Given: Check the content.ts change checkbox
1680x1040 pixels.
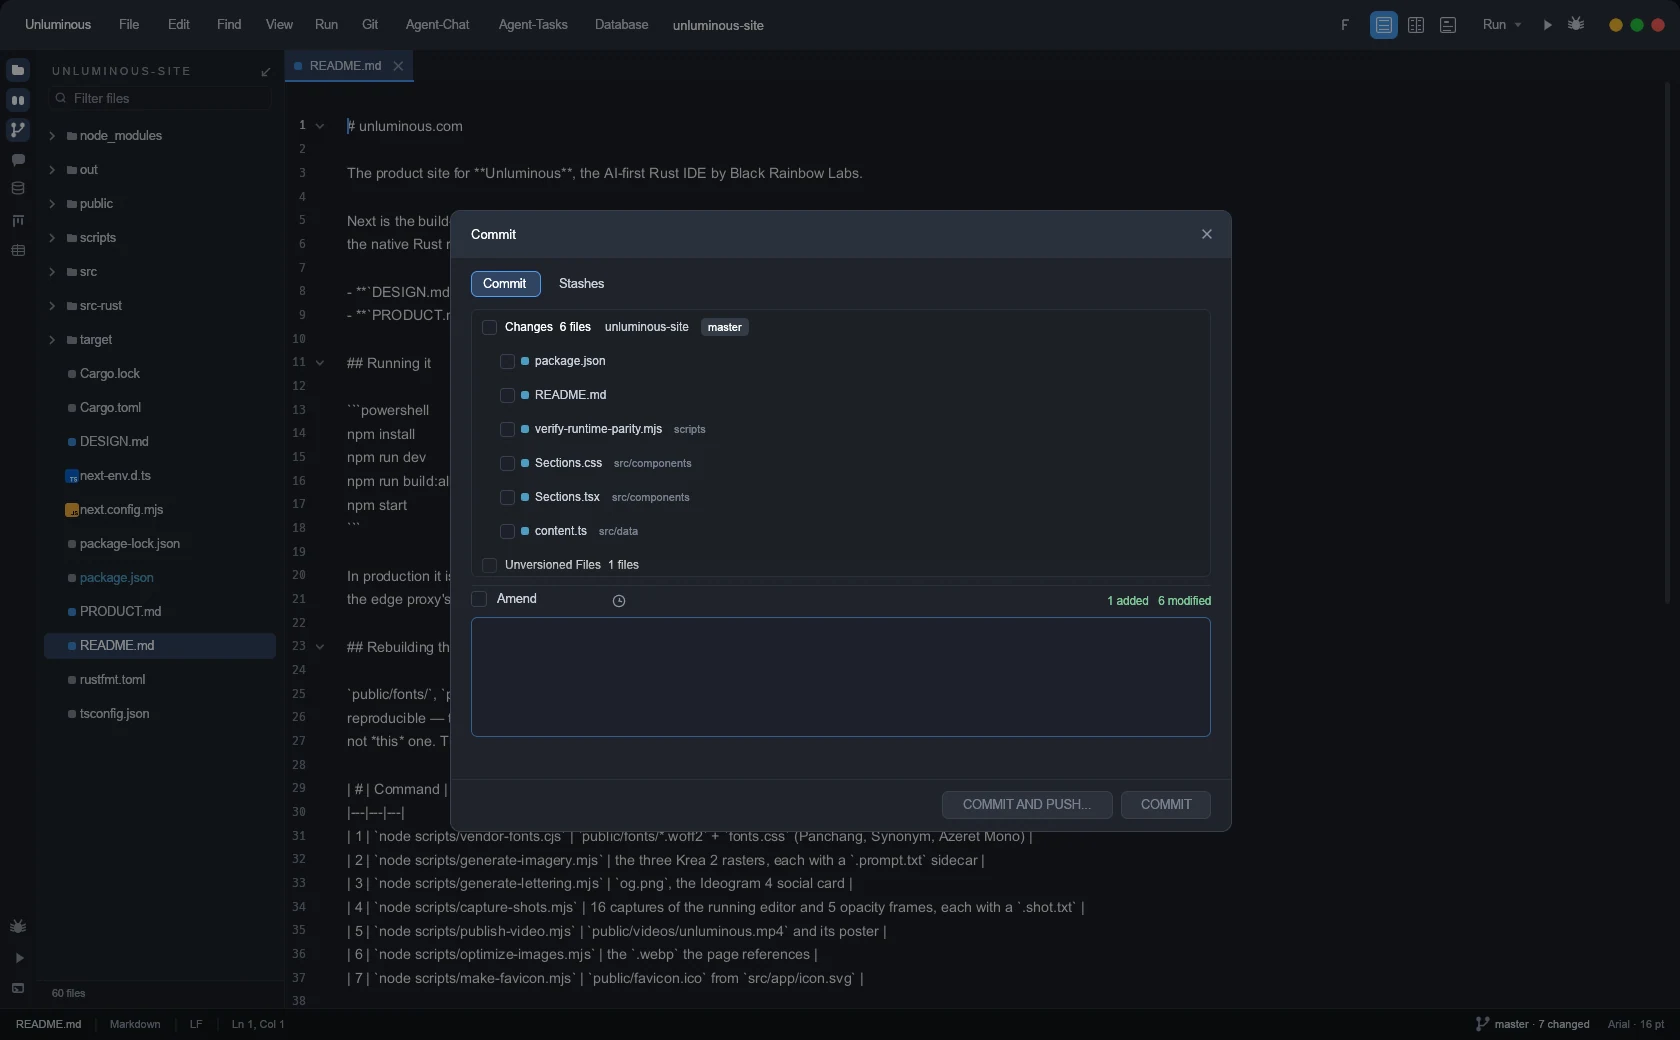Looking at the screenshot, I should (507, 531).
